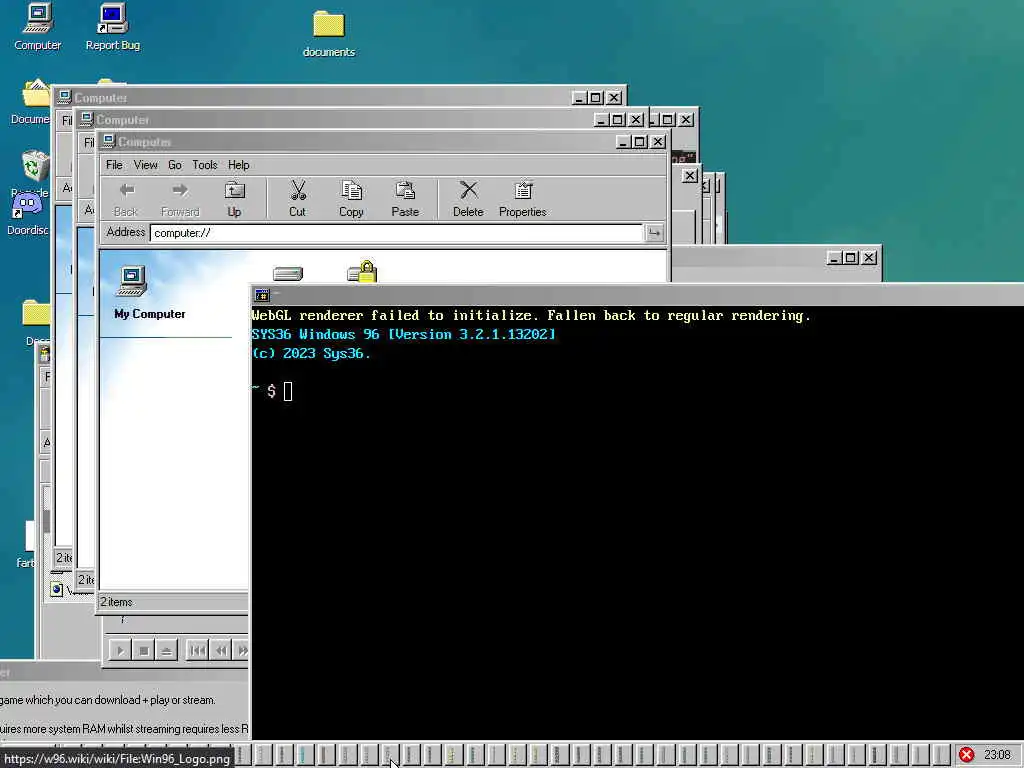
Task: Click Forward arrow in front Computer window
Action: [180, 199]
